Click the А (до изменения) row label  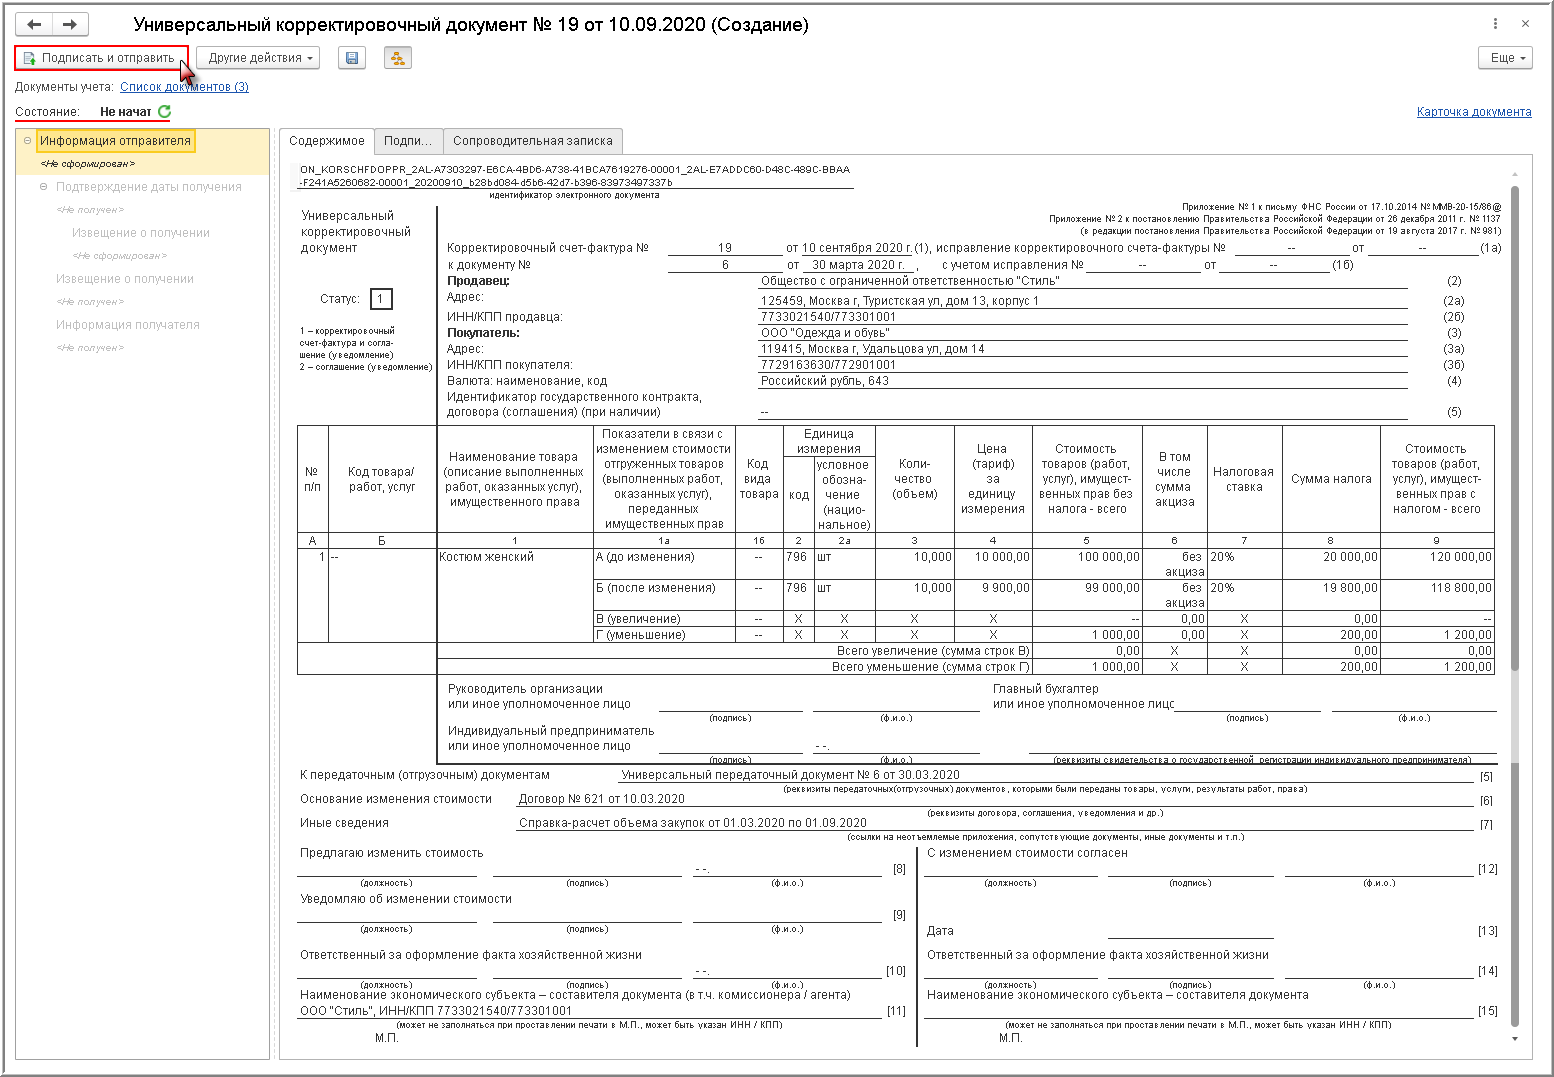click(645, 557)
